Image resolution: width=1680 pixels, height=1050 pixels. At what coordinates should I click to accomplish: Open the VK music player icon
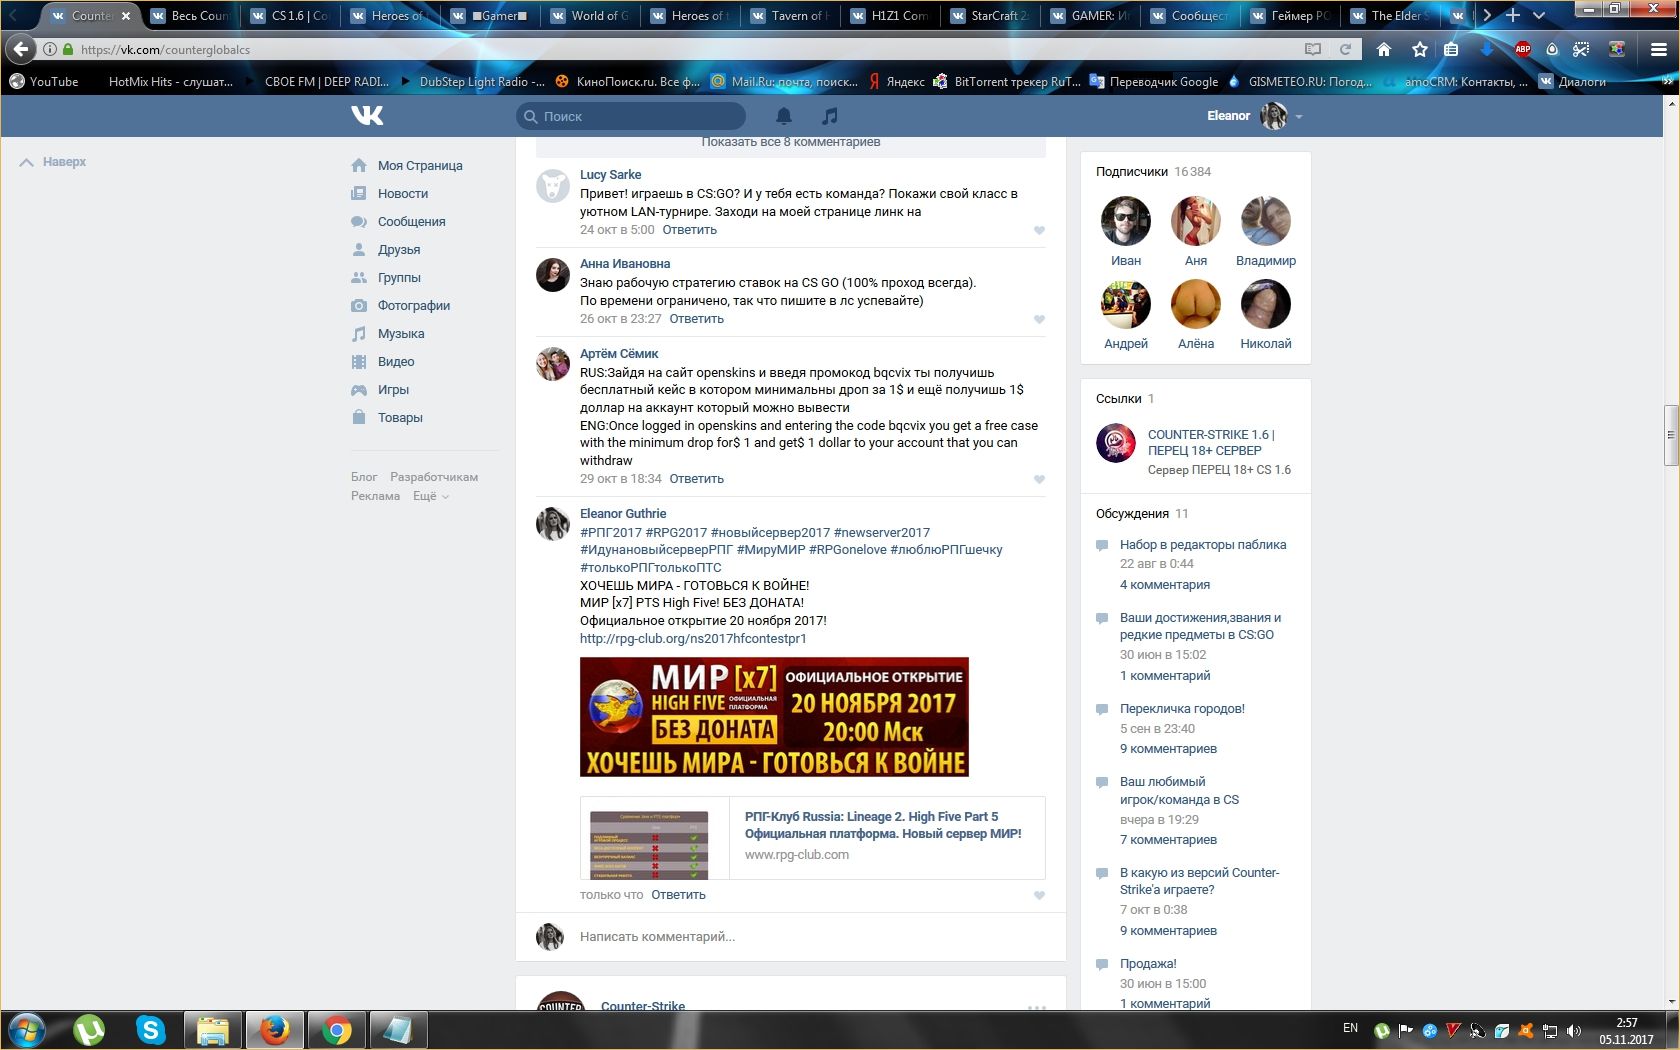coord(830,116)
